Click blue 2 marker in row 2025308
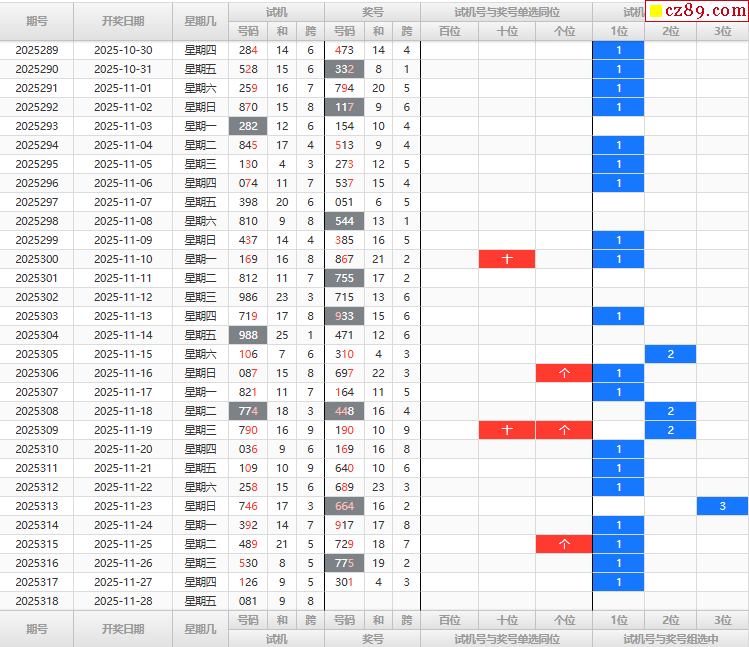Viewport: 749px width, 647px height. [x=670, y=411]
